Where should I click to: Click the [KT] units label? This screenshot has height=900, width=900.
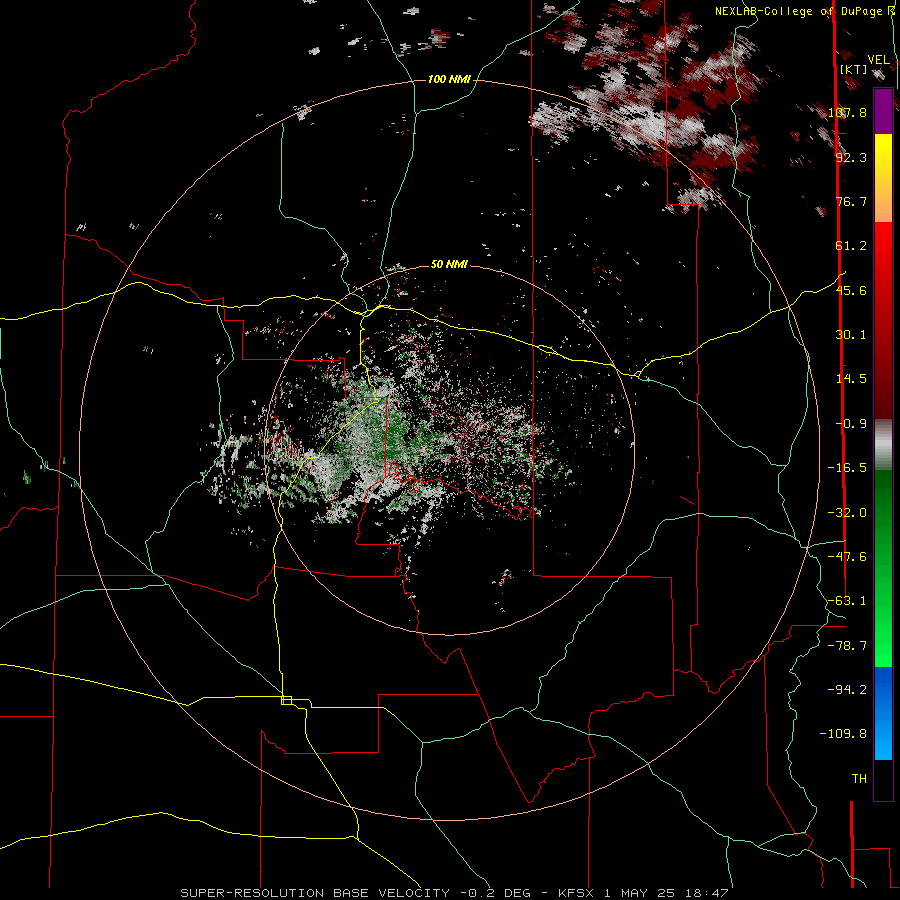pos(854,69)
